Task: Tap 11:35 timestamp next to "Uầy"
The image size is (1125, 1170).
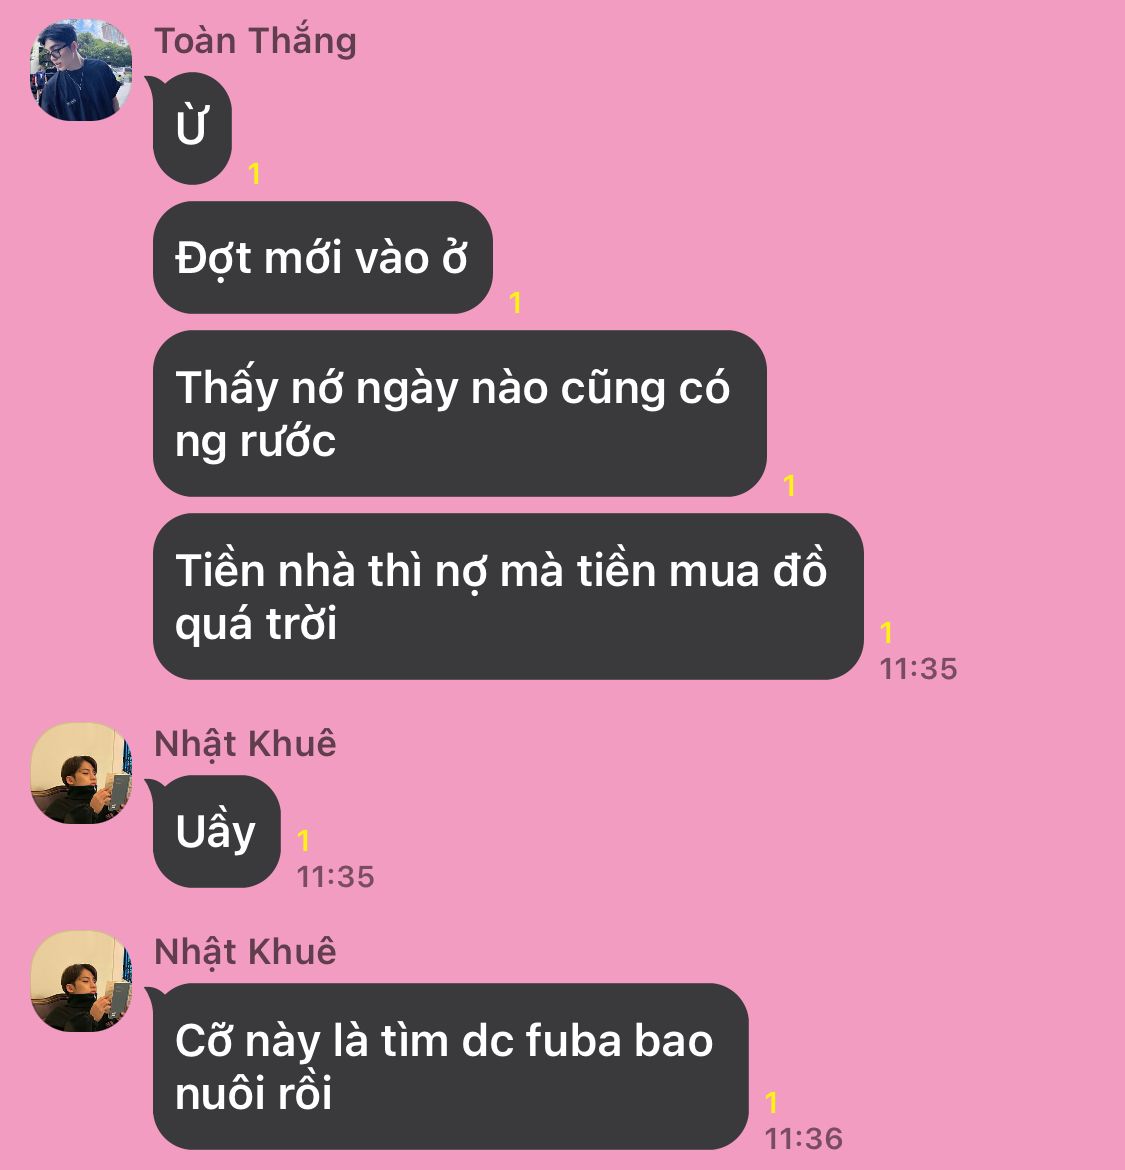Action: [335, 877]
